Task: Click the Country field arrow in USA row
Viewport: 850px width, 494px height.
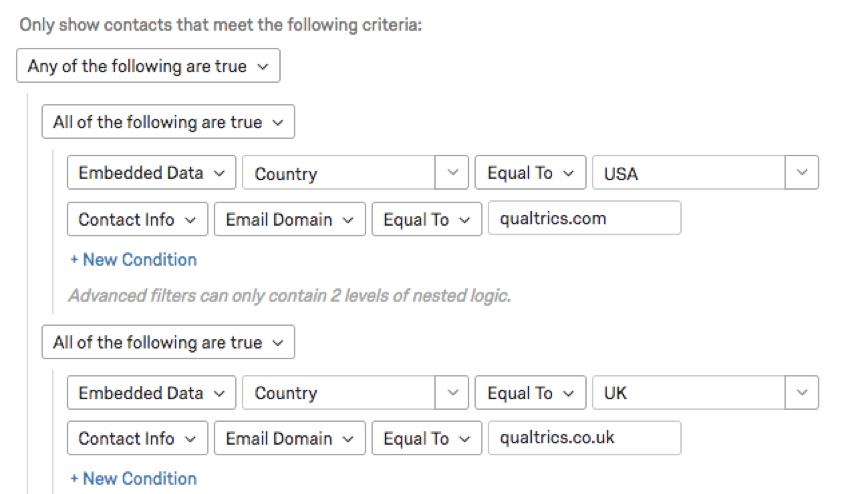Action: tap(452, 173)
